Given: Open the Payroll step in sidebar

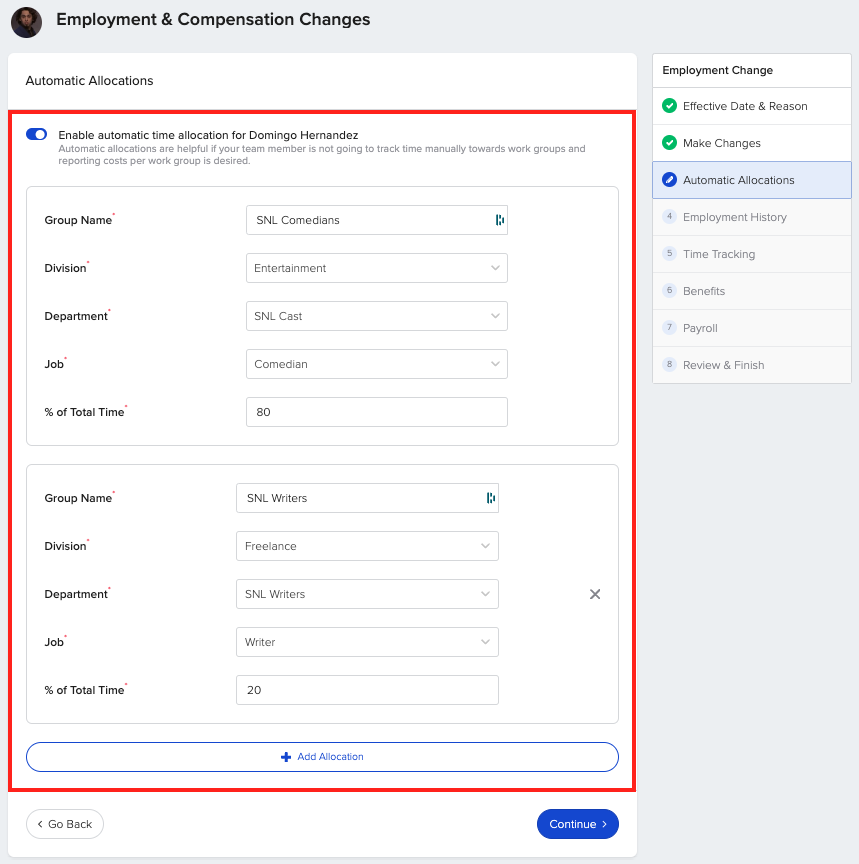Looking at the screenshot, I should (x=700, y=328).
